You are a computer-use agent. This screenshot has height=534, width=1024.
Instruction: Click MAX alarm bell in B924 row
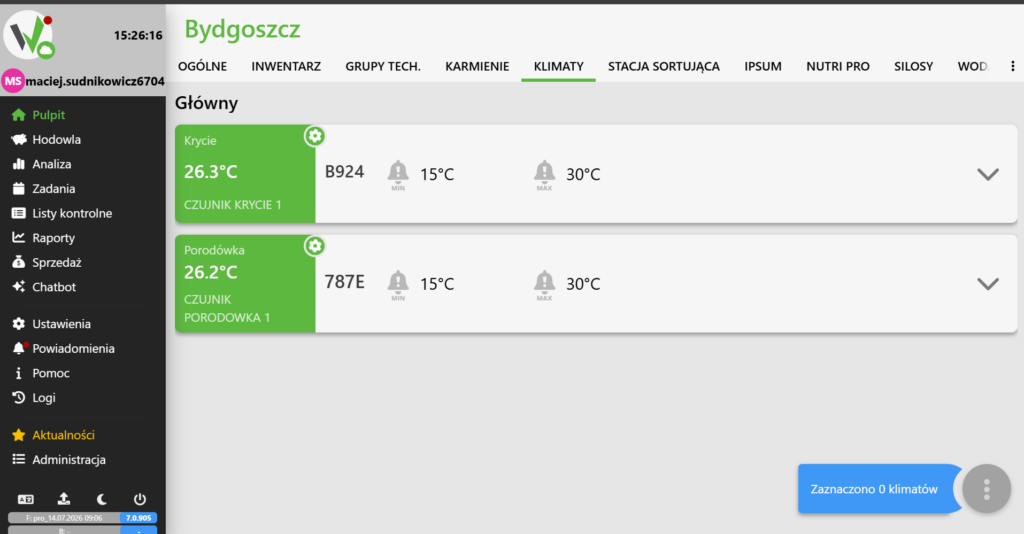point(544,174)
